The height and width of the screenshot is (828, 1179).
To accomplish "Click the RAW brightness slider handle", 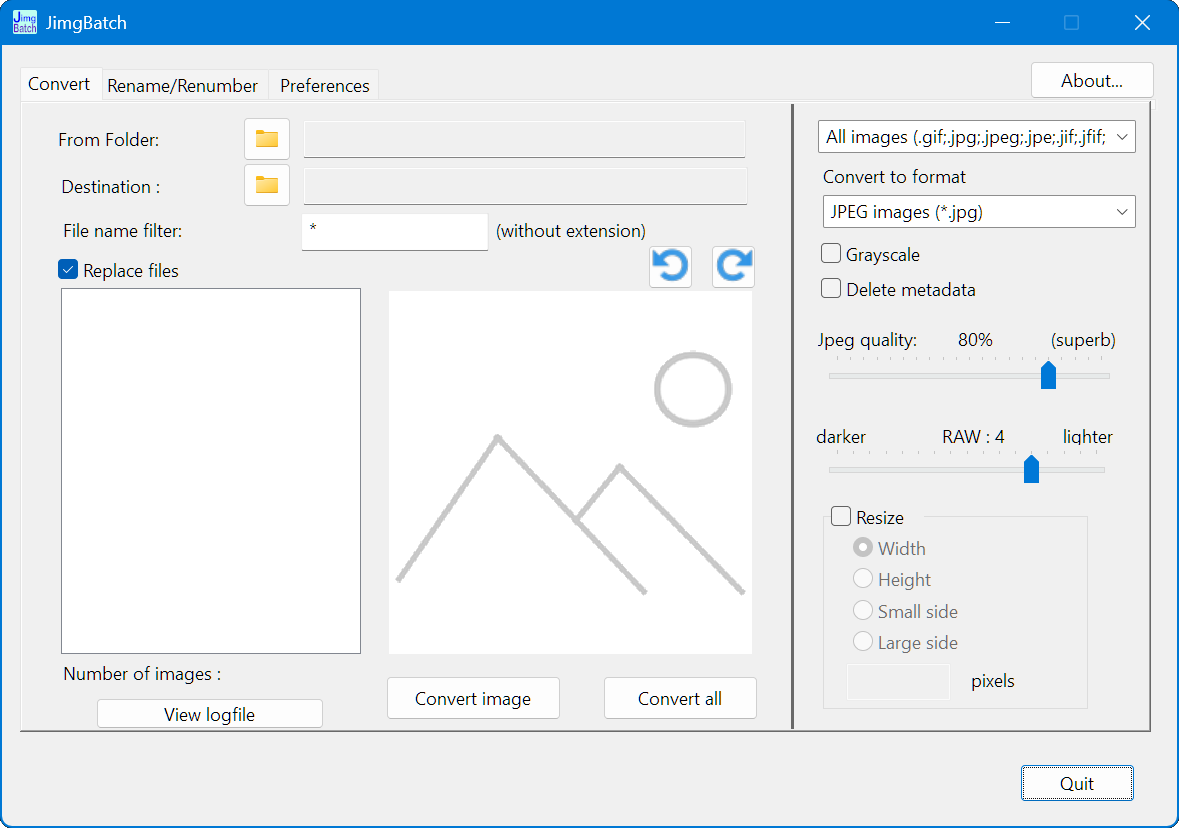I will [1031, 469].
